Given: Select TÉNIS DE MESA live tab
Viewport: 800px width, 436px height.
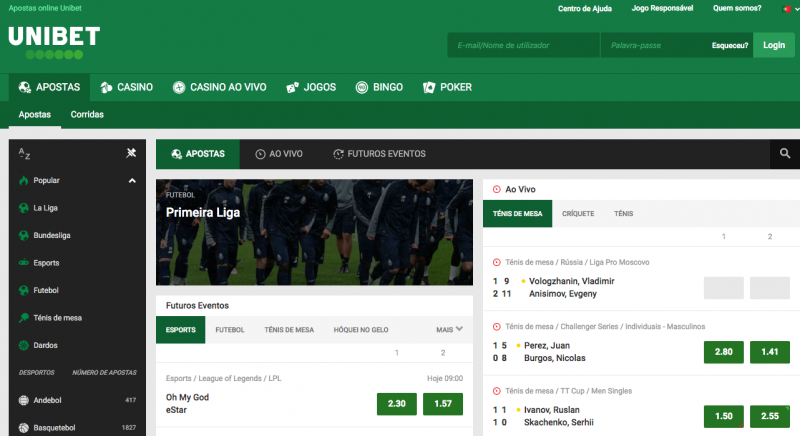Looking at the screenshot, I should tap(517, 214).
